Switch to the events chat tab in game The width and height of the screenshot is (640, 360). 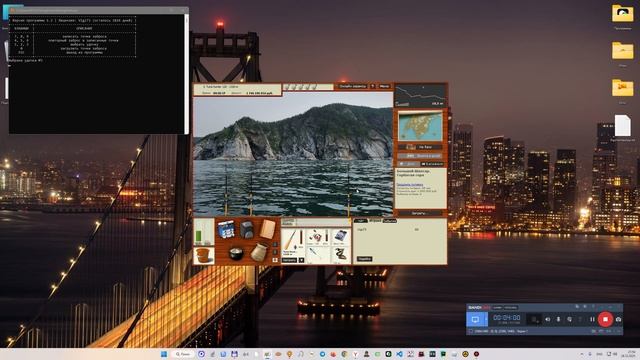point(390,221)
